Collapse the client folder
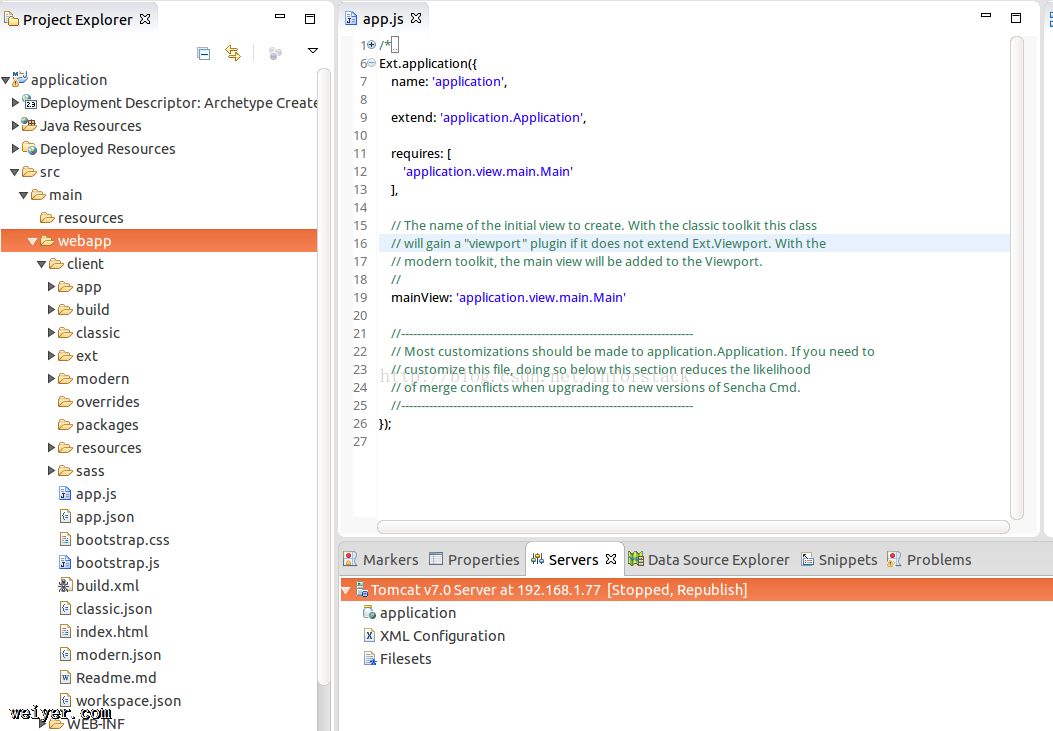Viewport: 1053px width, 731px height. 42,264
